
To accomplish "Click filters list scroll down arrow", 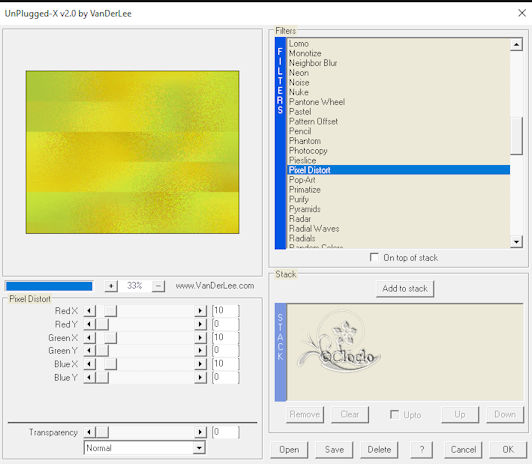I will pos(516,242).
